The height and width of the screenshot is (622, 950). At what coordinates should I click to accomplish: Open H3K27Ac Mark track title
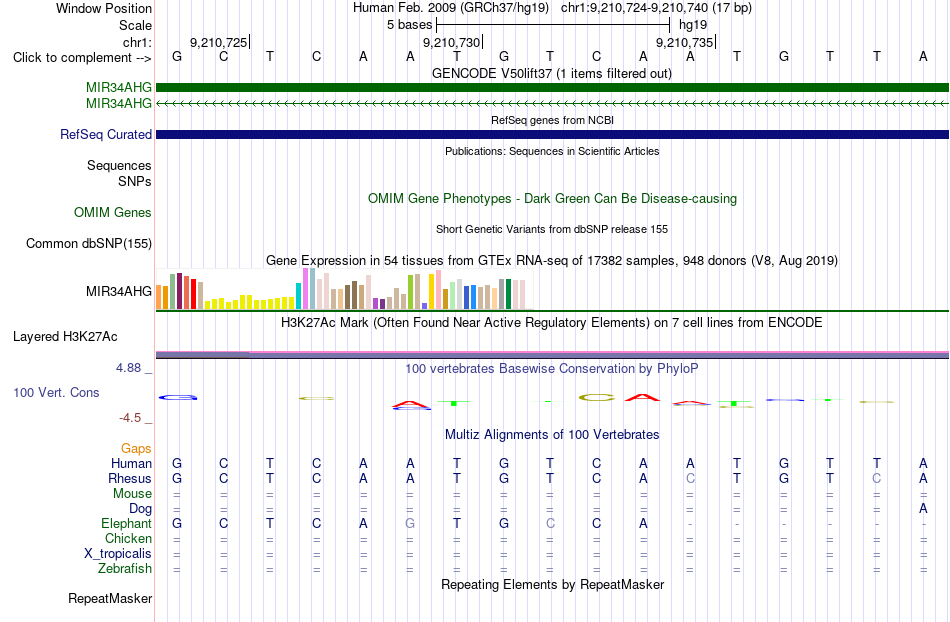click(552, 322)
